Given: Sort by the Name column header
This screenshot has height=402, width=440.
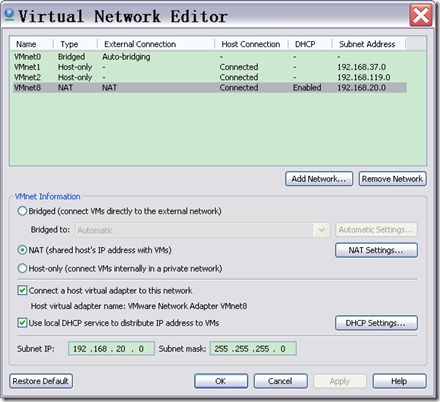Looking at the screenshot, I should tap(32, 44).
